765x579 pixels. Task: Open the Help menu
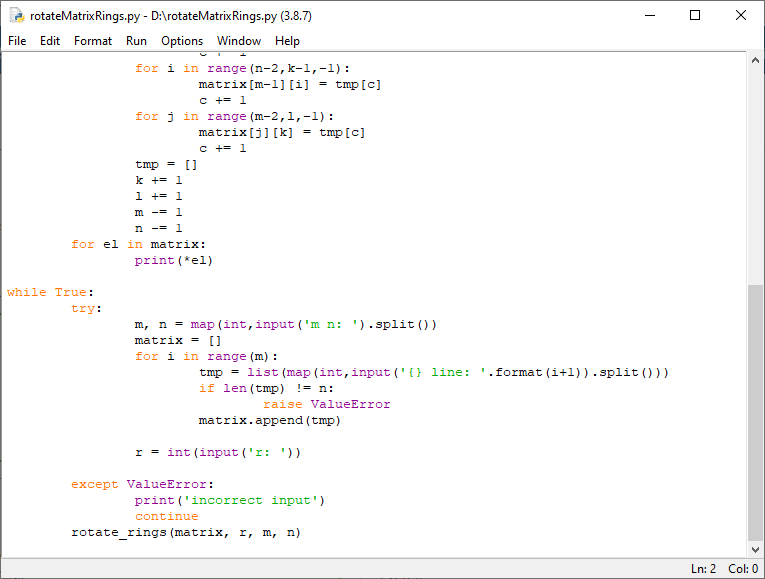(x=287, y=41)
